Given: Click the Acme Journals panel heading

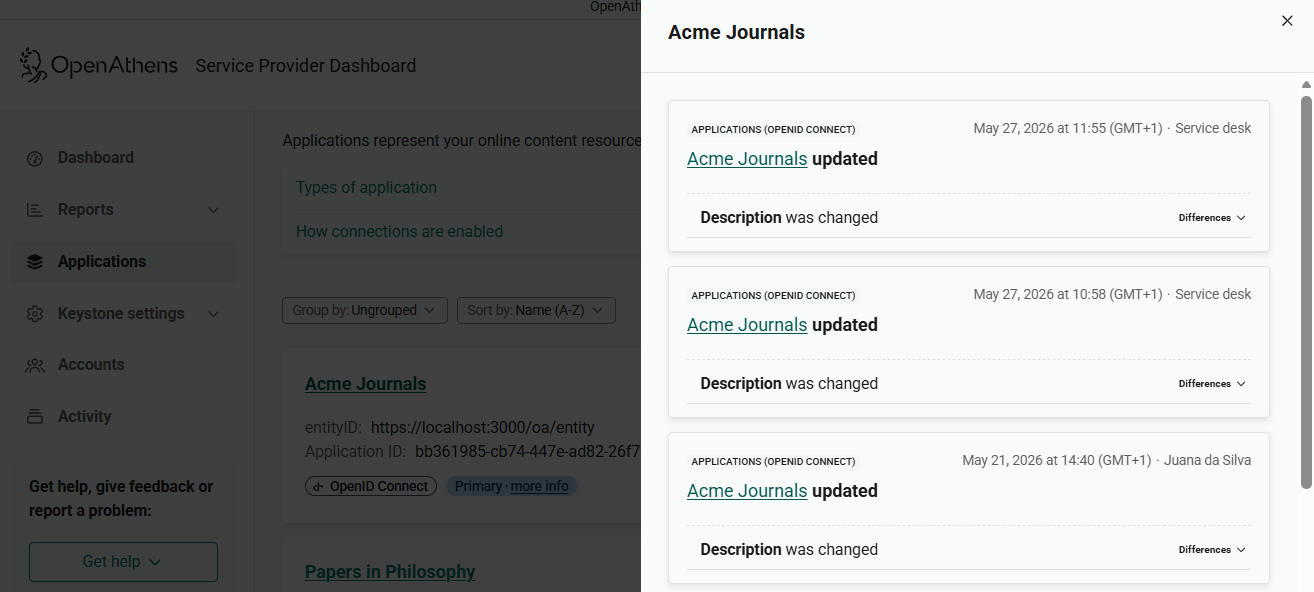Looking at the screenshot, I should pyautogui.click(x=736, y=32).
